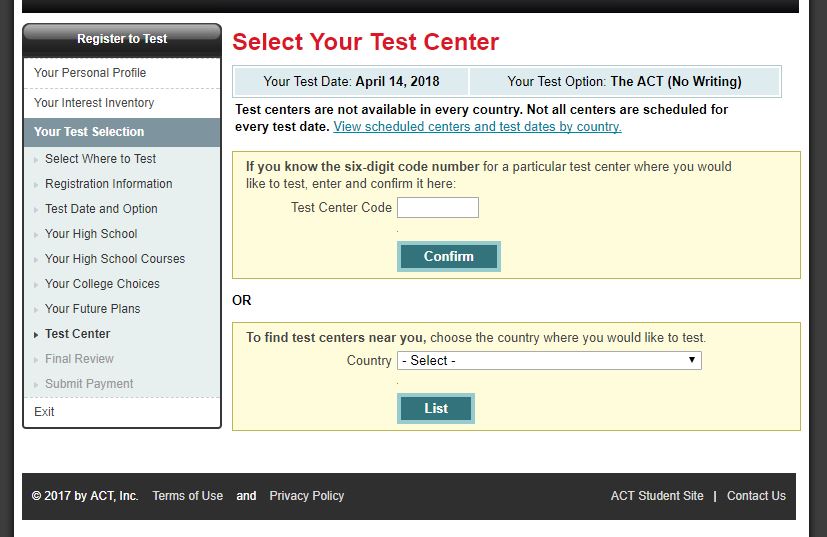This screenshot has width=827, height=537.
Task: Open Registration Information step
Action: [109, 184]
